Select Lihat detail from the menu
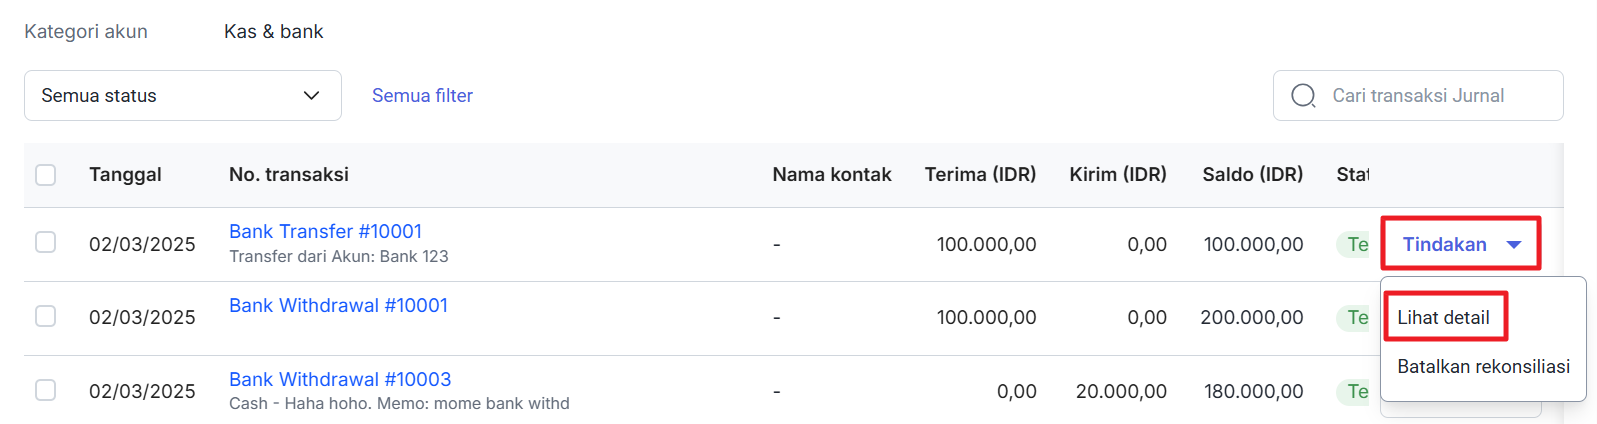 click(1443, 317)
